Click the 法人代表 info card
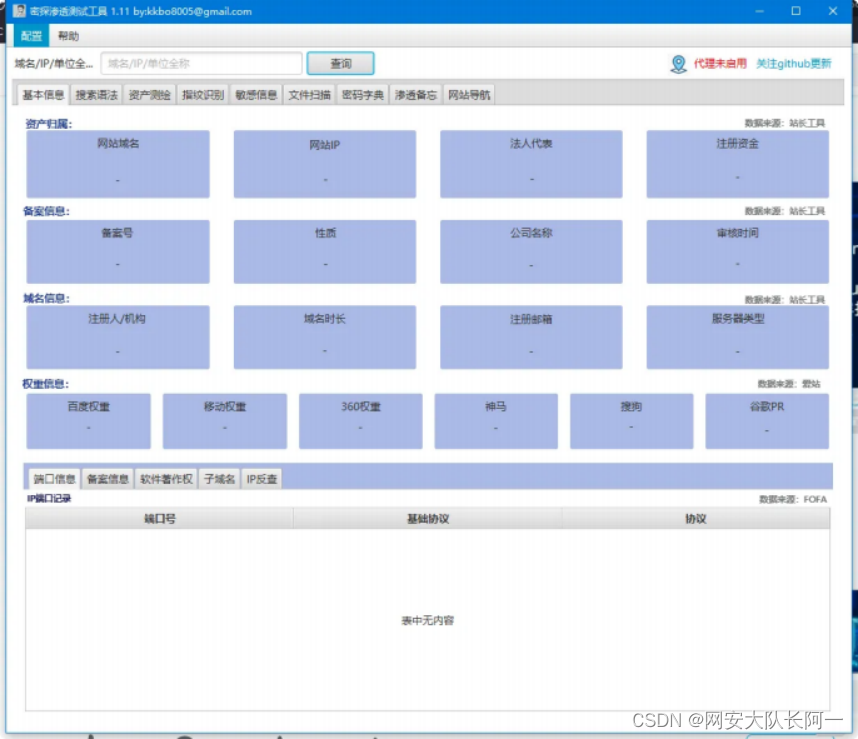 click(531, 164)
